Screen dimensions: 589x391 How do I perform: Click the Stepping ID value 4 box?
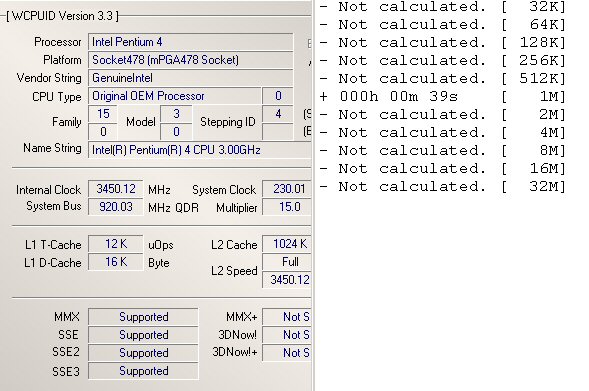click(x=278, y=114)
